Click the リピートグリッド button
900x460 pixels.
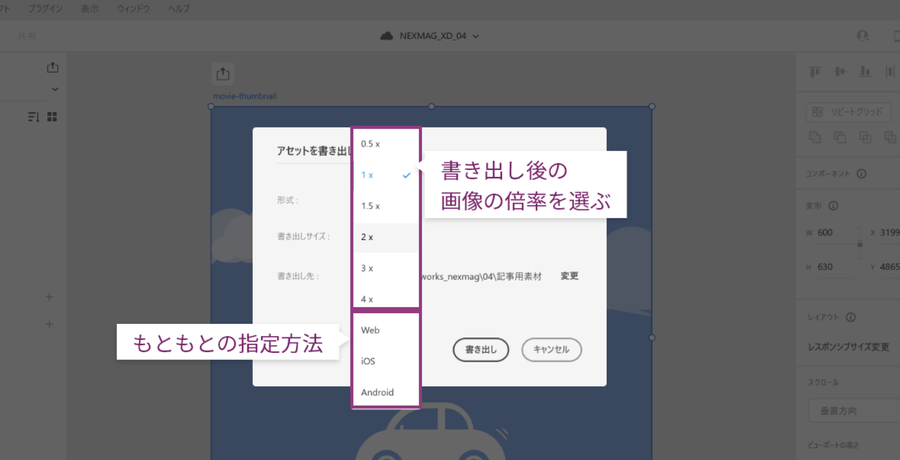tap(848, 112)
